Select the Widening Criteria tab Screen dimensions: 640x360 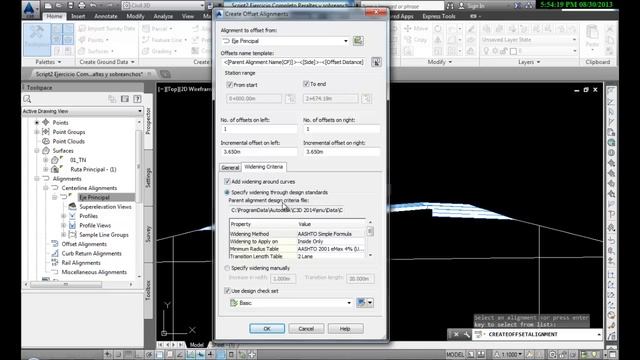tap(264, 167)
